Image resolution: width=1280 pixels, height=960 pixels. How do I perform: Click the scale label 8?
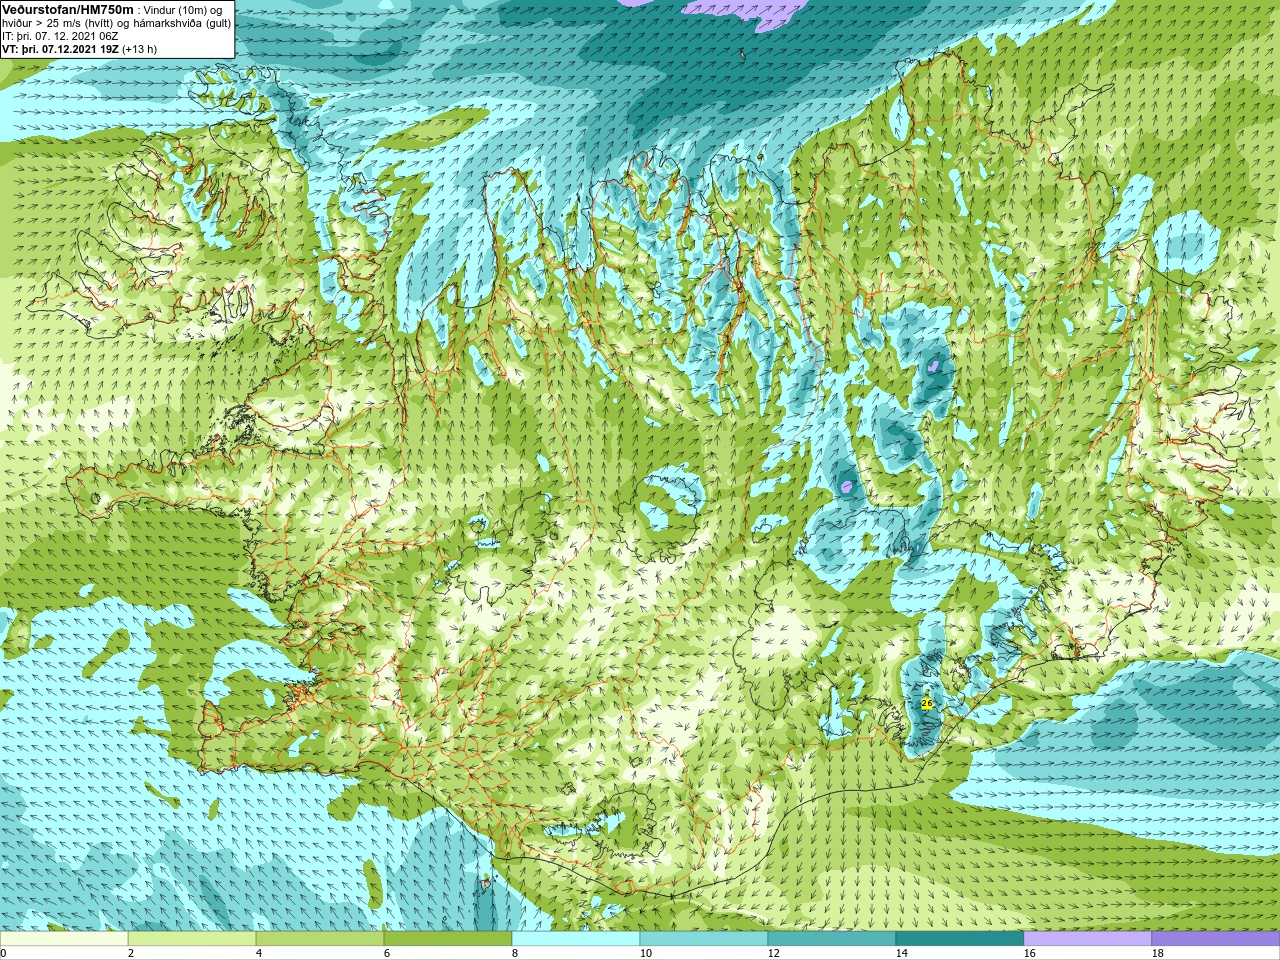pos(515,953)
